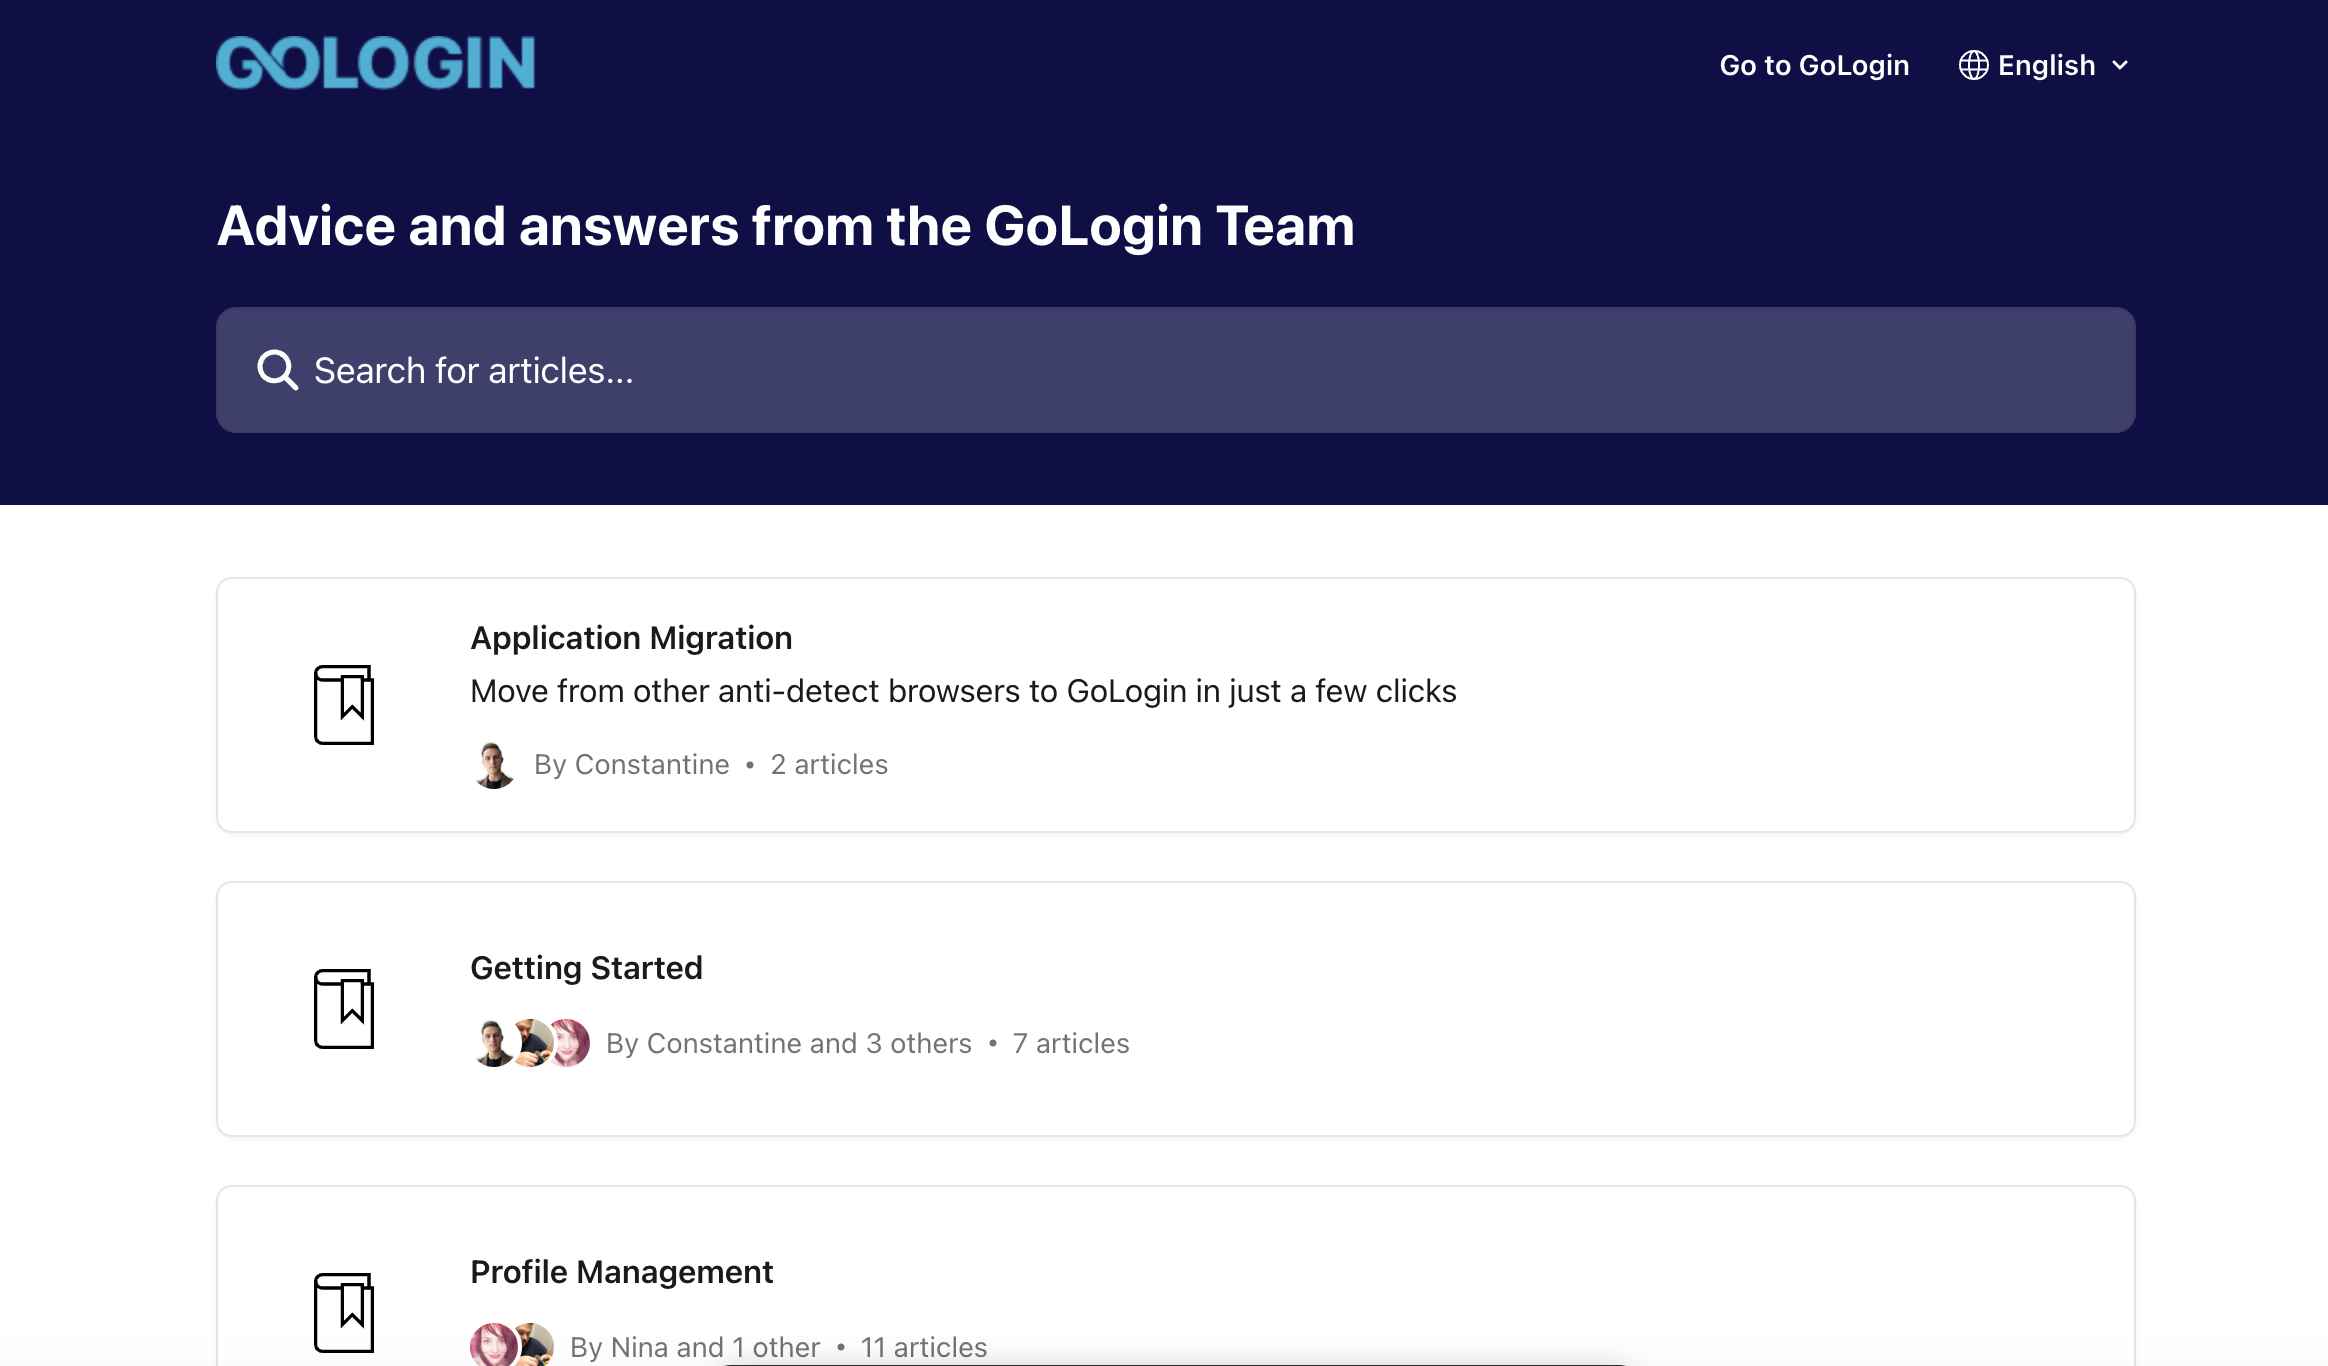Click the Profile Management bookmark icon
Image resolution: width=2328 pixels, height=1366 pixels.
344,1313
